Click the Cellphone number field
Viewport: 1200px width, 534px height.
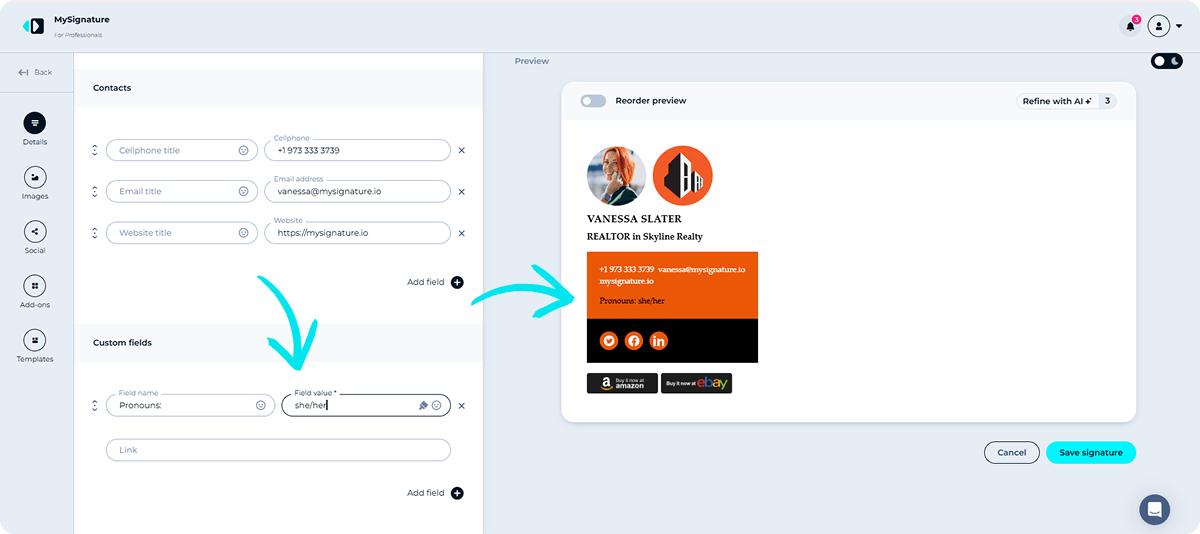tap(357, 150)
